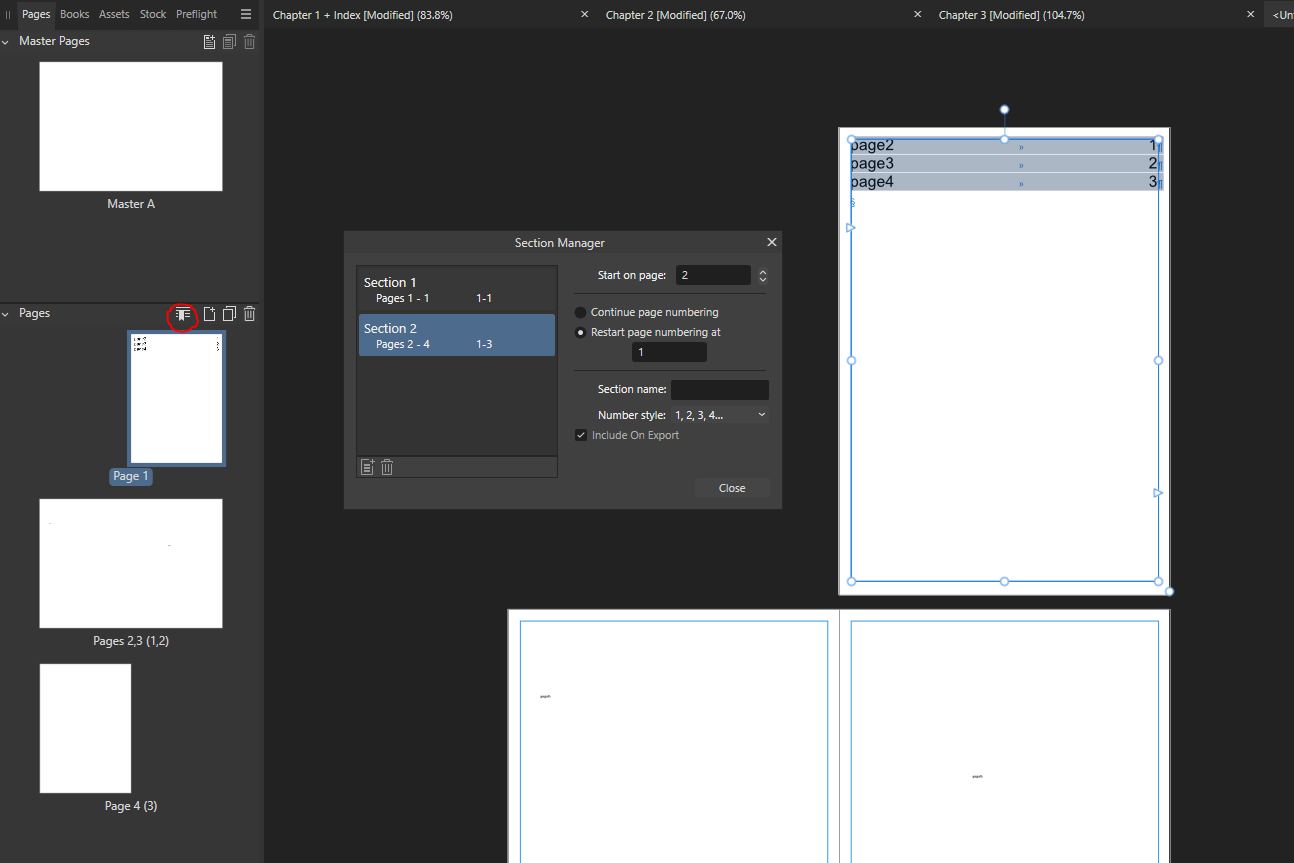Click the Add Master icon in Master Pages
This screenshot has height=863, width=1294.
pyautogui.click(x=209, y=42)
